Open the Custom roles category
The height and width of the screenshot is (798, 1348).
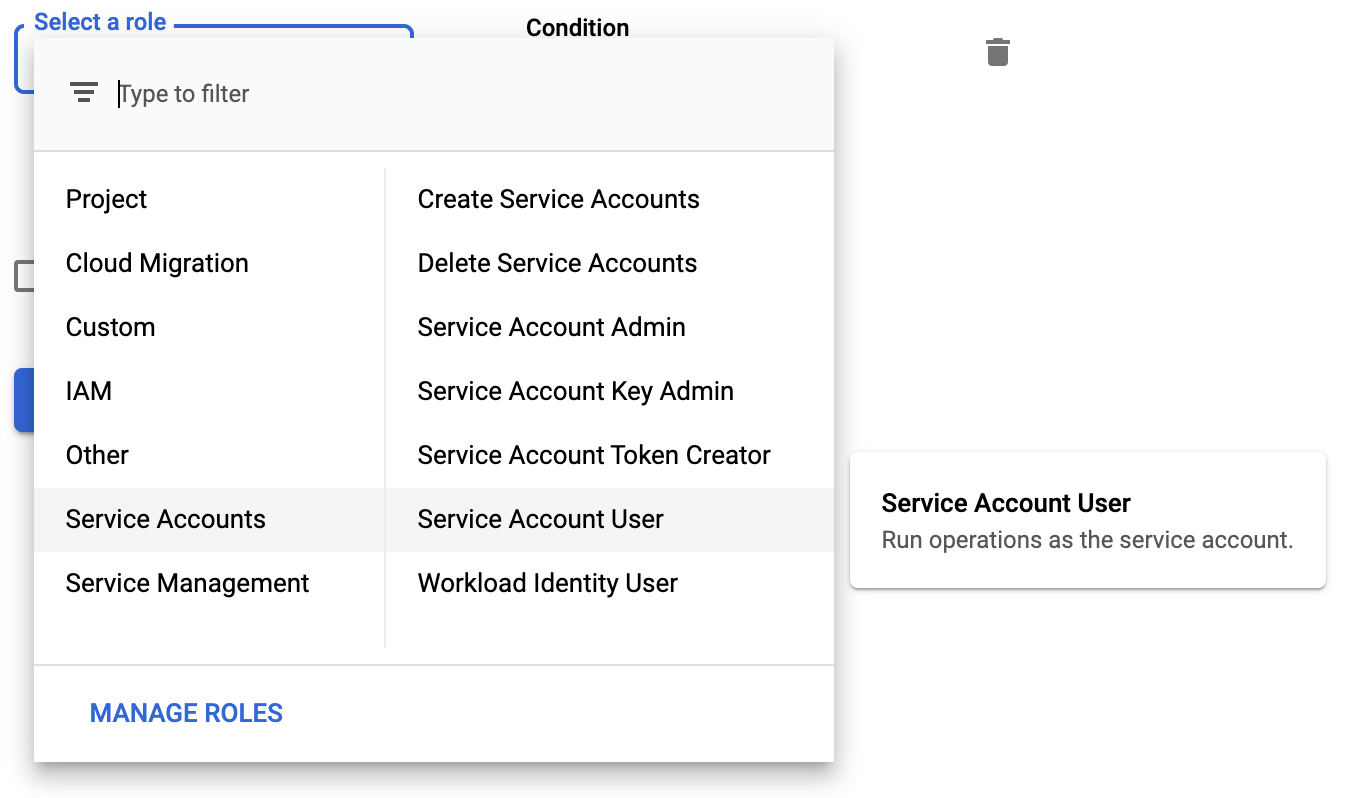tap(110, 327)
